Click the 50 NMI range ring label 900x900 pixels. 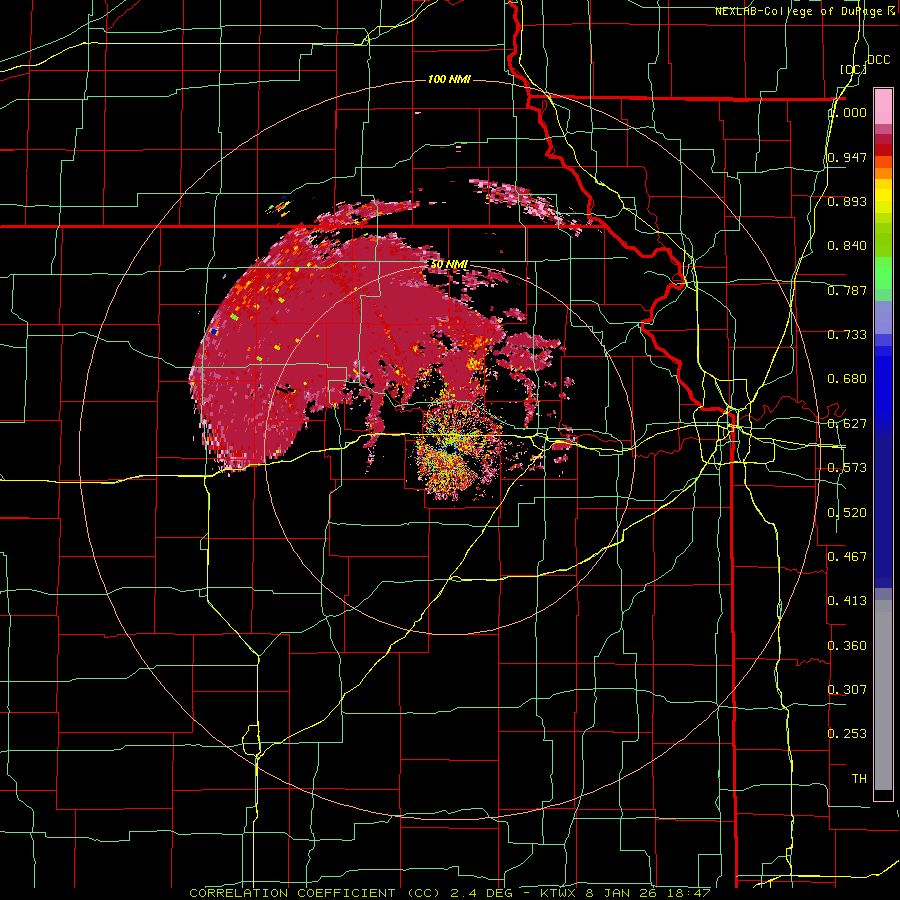pos(449,264)
